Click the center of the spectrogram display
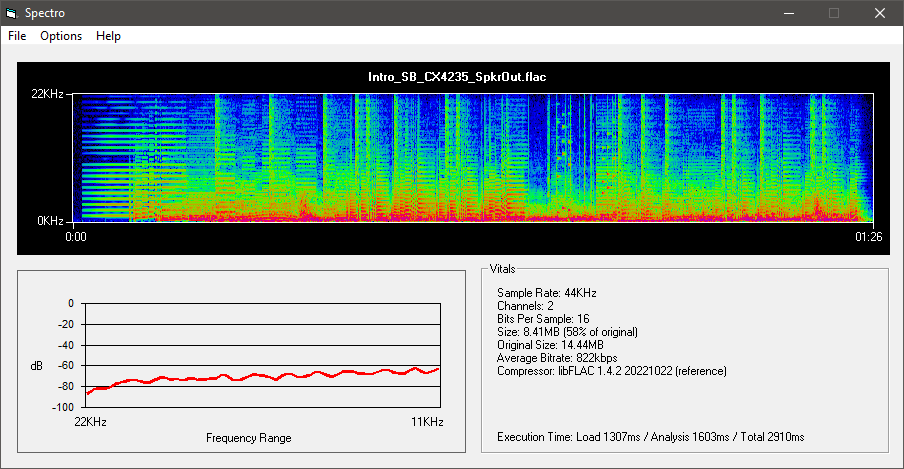 (x=473, y=157)
